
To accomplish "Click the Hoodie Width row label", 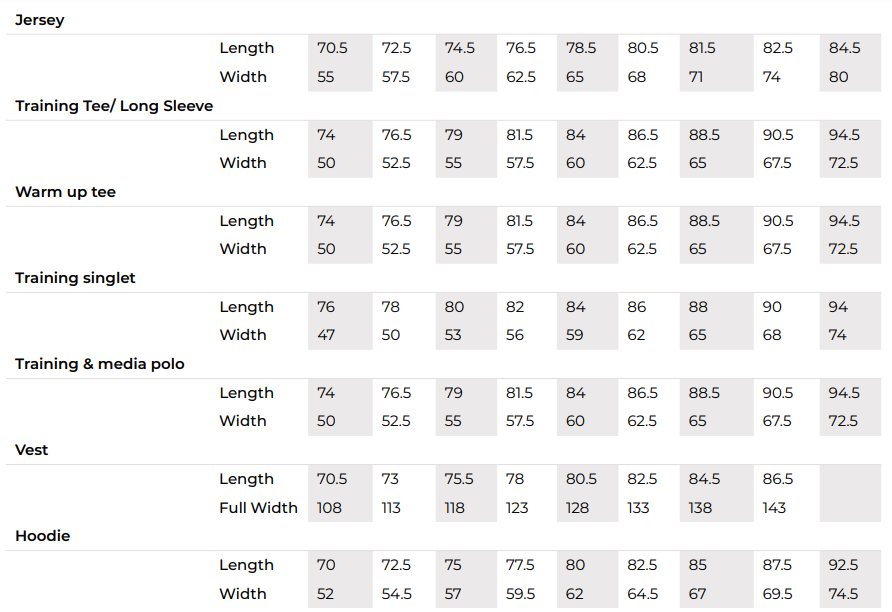I will (243, 594).
